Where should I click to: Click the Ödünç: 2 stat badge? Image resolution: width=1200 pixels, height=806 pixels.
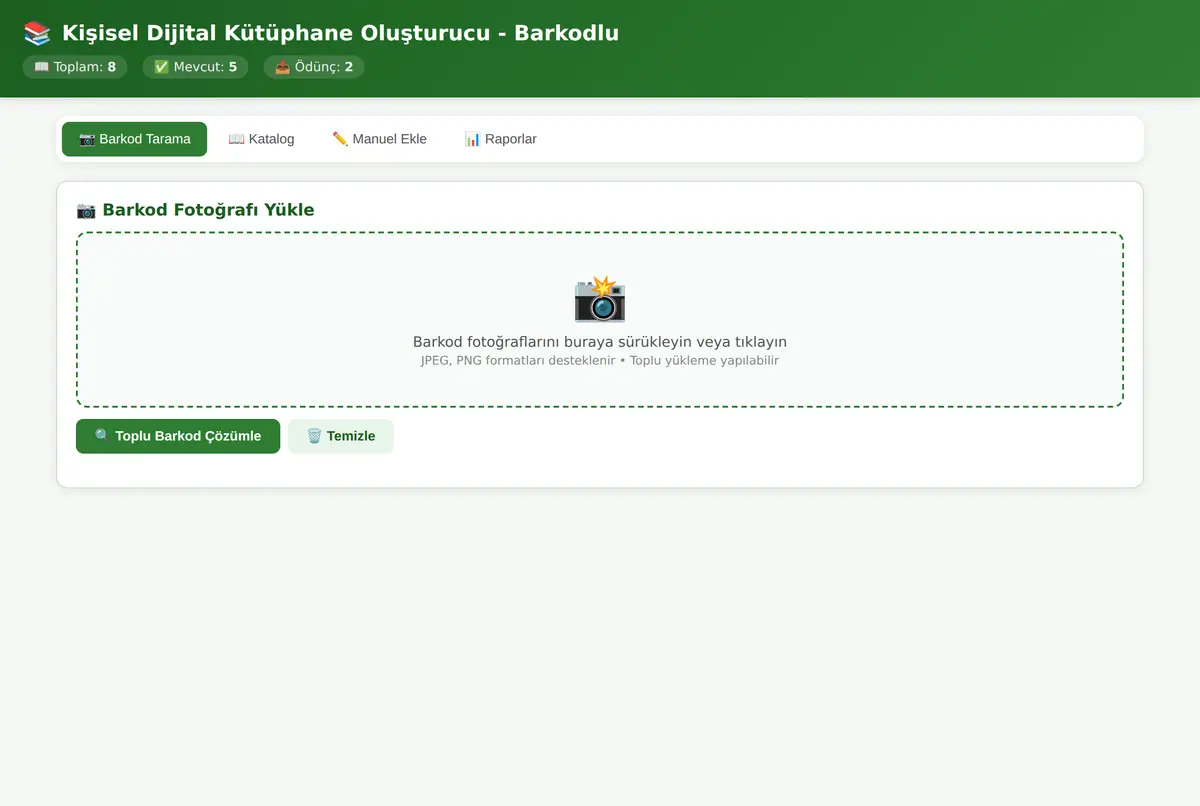(314, 67)
